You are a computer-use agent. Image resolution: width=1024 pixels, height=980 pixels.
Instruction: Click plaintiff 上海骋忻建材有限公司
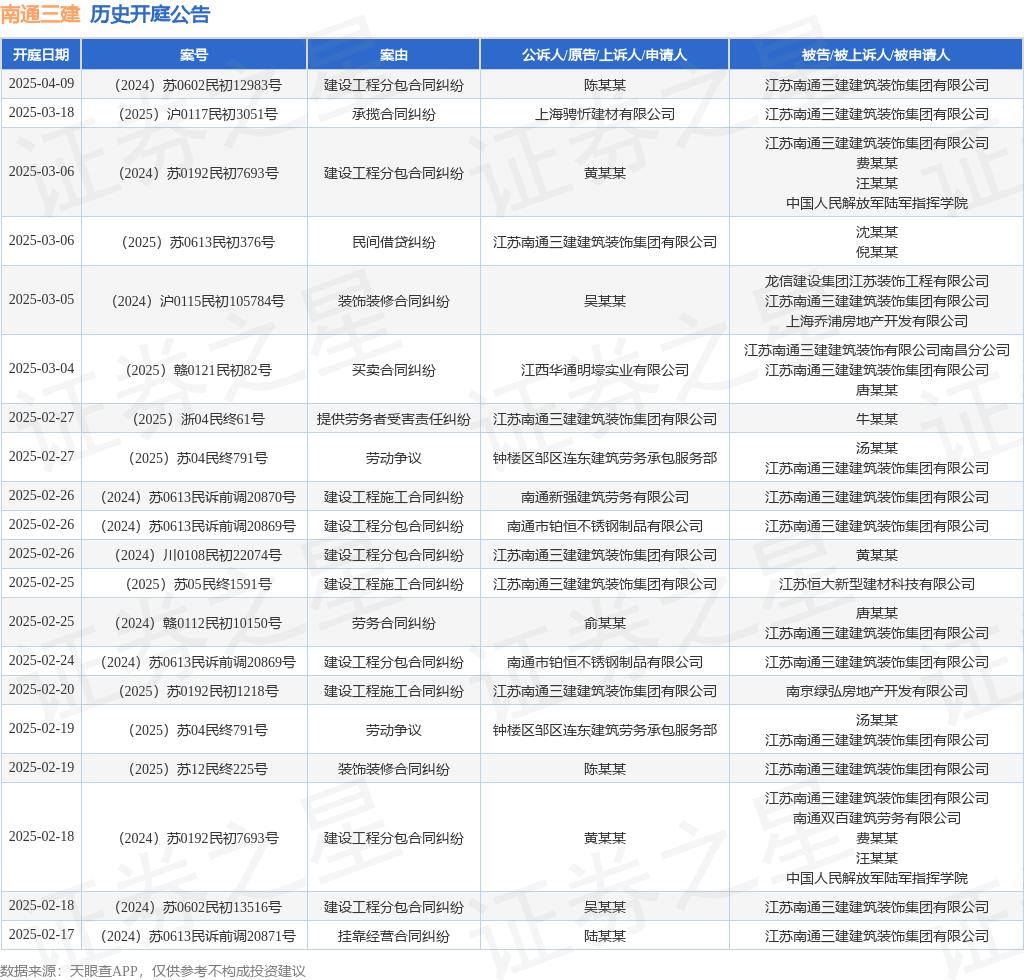[605, 114]
